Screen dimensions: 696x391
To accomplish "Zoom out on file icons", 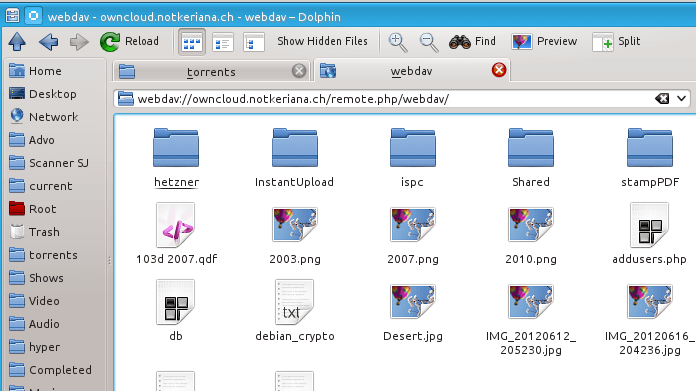I will click(429, 42).
